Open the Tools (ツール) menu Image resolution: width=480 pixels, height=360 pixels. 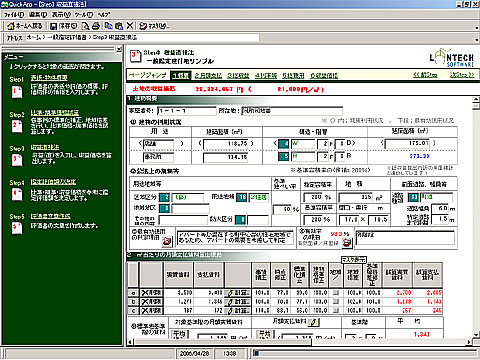84,15
